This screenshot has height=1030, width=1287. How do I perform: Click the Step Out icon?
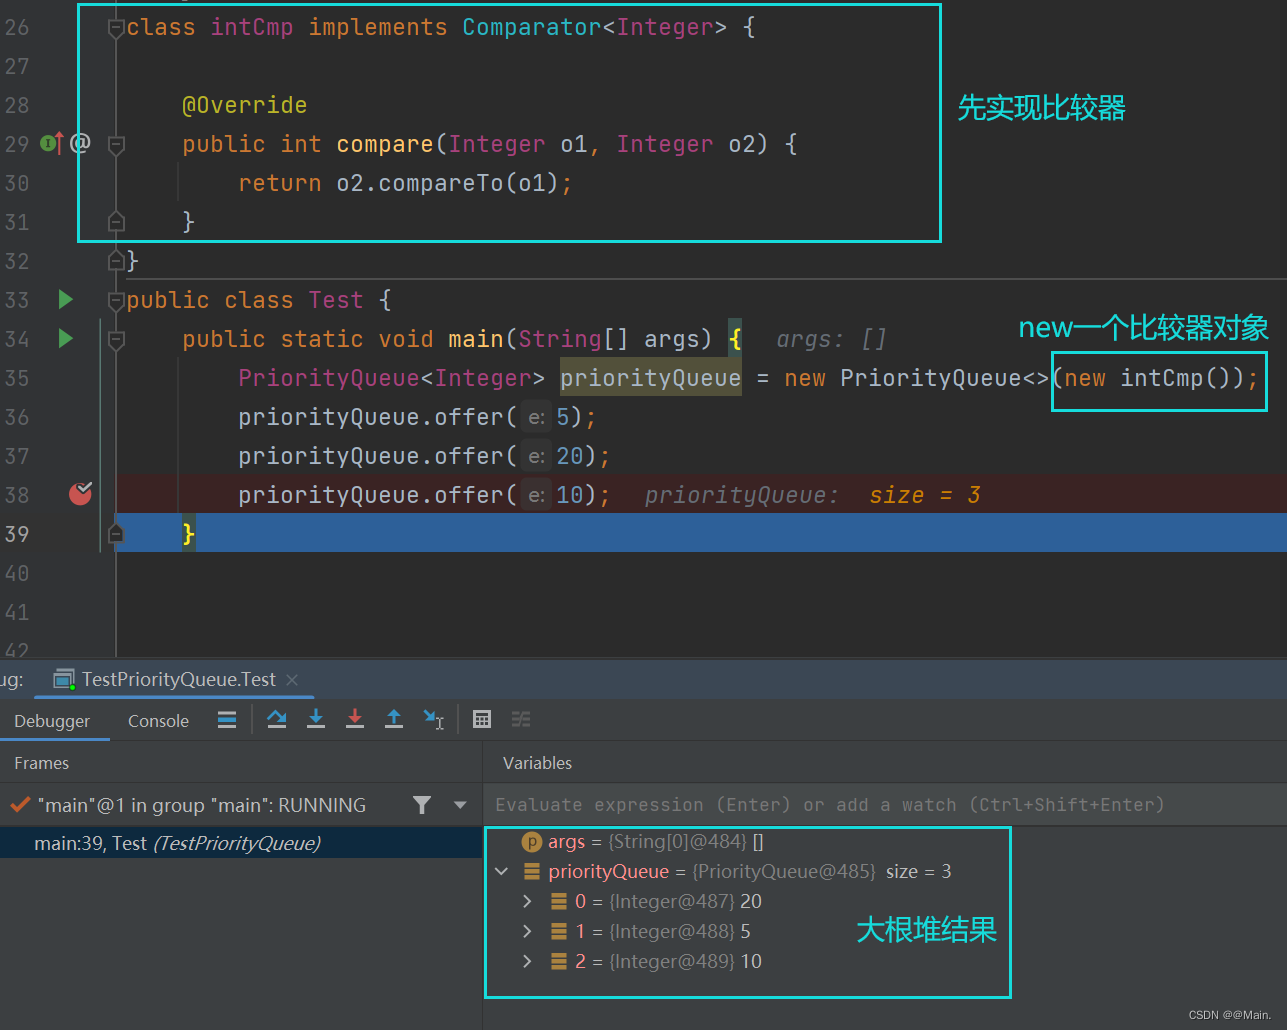click(x=394, y=719)
